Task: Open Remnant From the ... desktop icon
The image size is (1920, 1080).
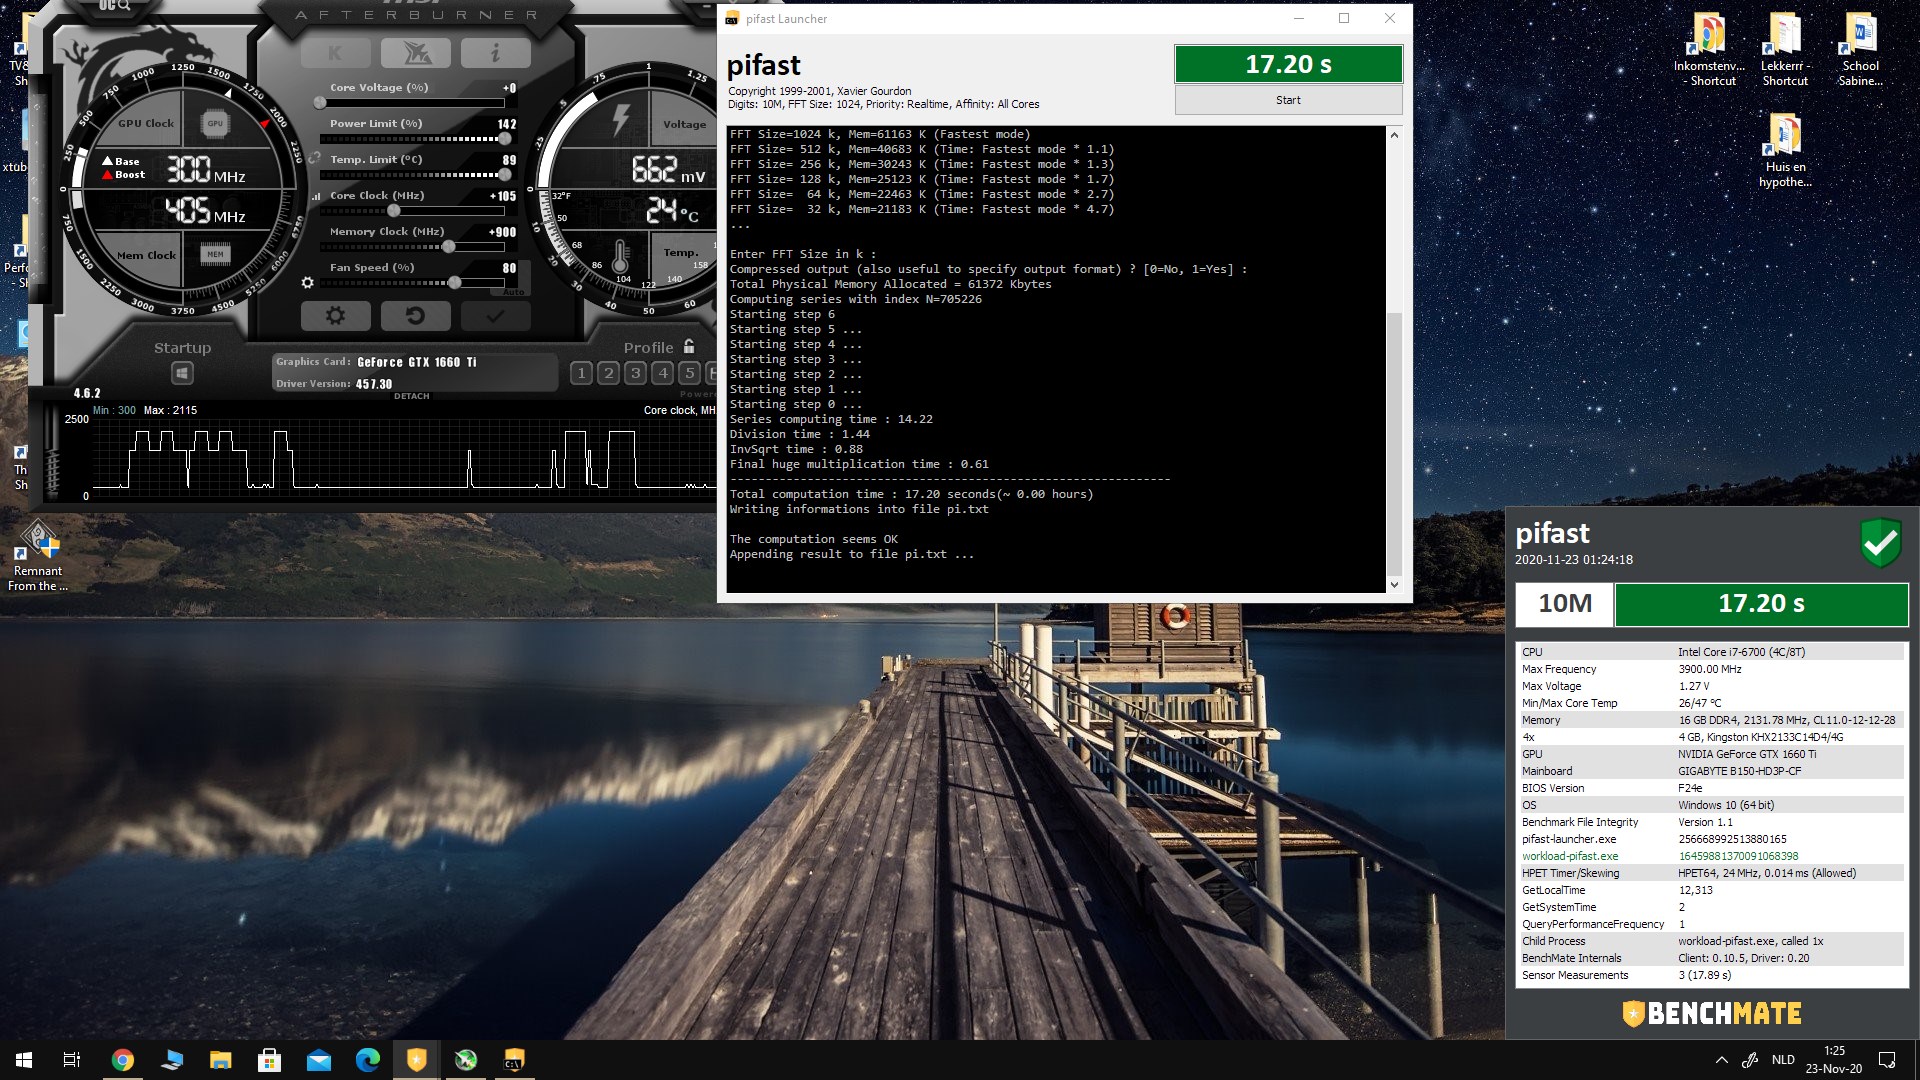Action: (x=38, y=556)
